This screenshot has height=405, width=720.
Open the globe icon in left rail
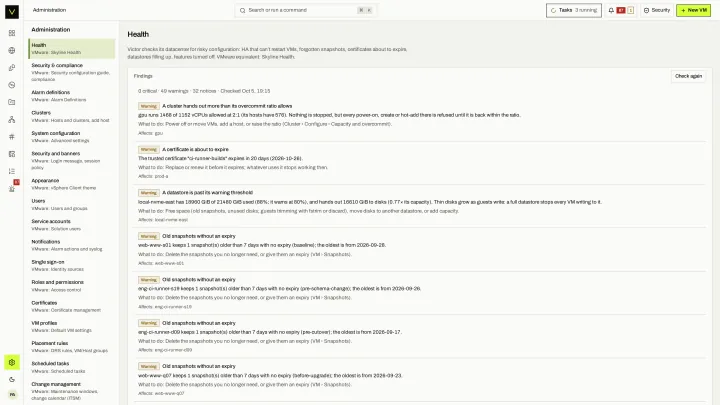[12, 51]
